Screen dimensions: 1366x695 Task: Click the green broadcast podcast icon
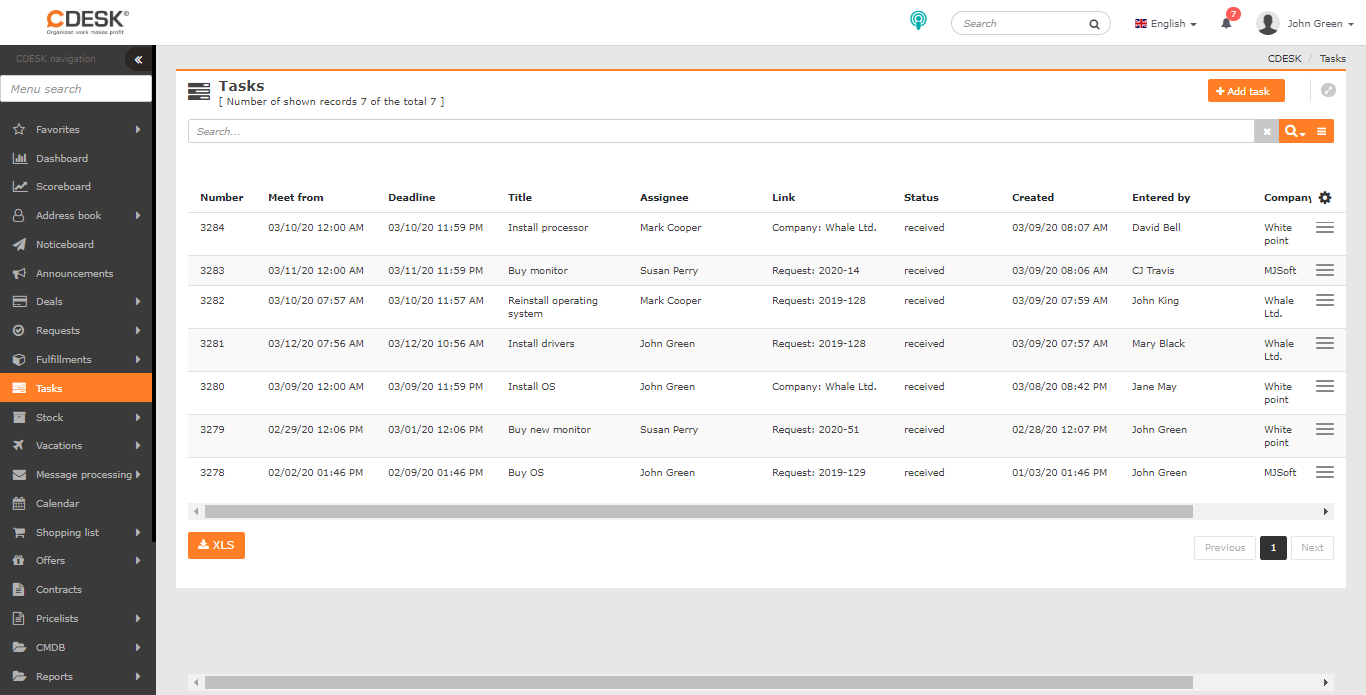918,21
